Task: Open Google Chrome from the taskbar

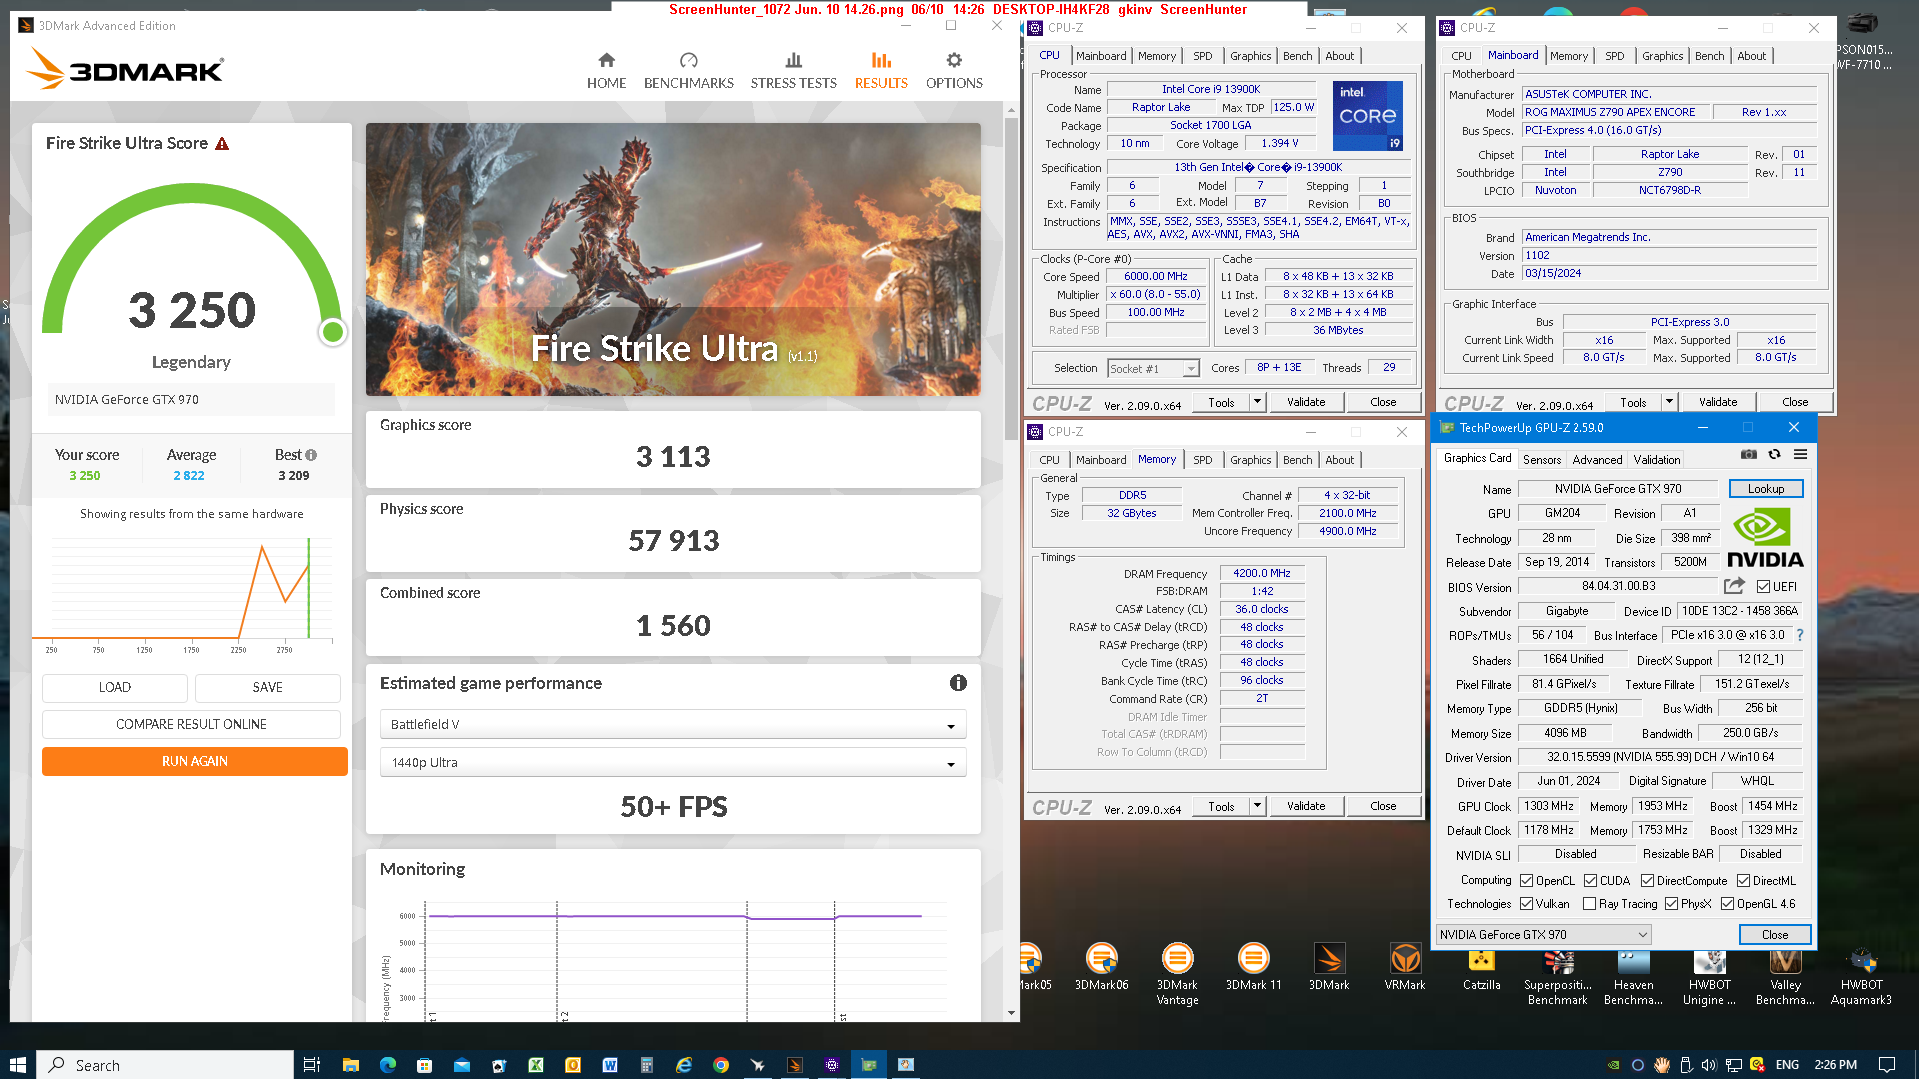Action: pyautogui.click(x=720, y=1065)
